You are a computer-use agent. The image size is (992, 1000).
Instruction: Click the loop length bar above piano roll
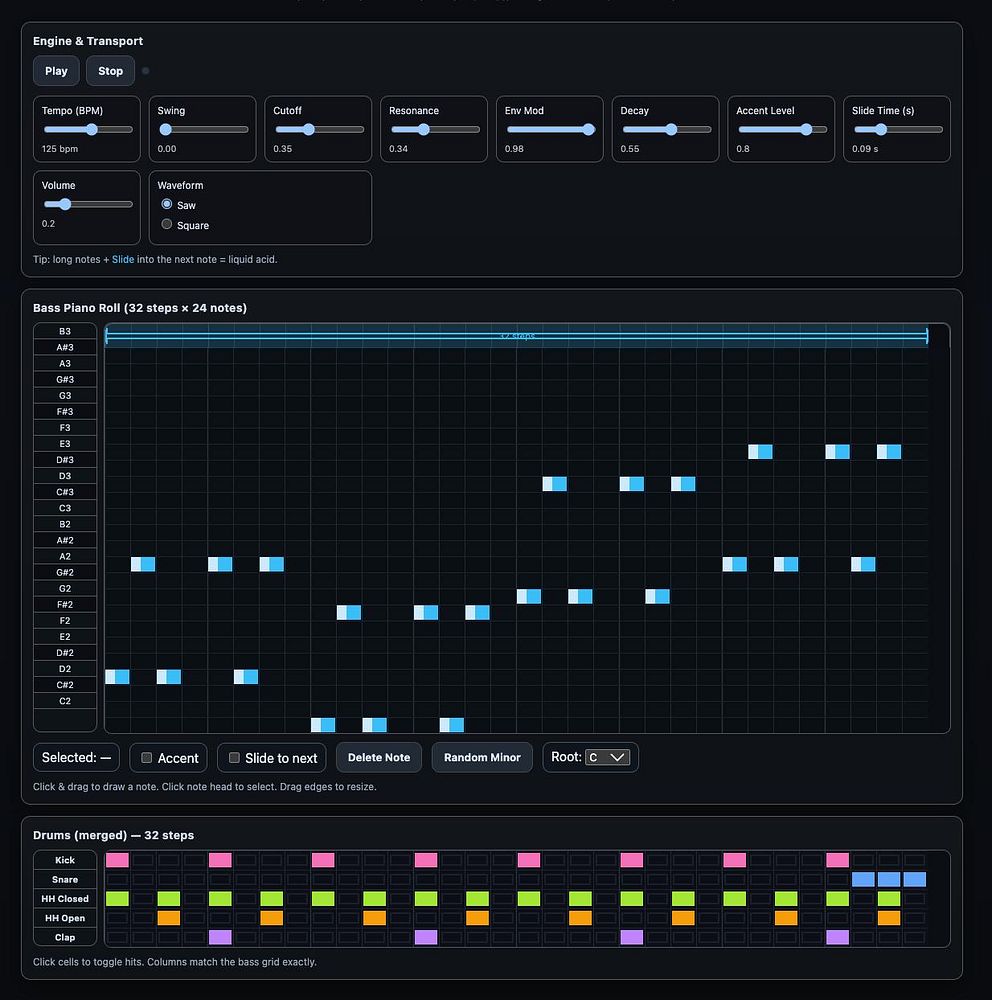(x=516, y=336)
